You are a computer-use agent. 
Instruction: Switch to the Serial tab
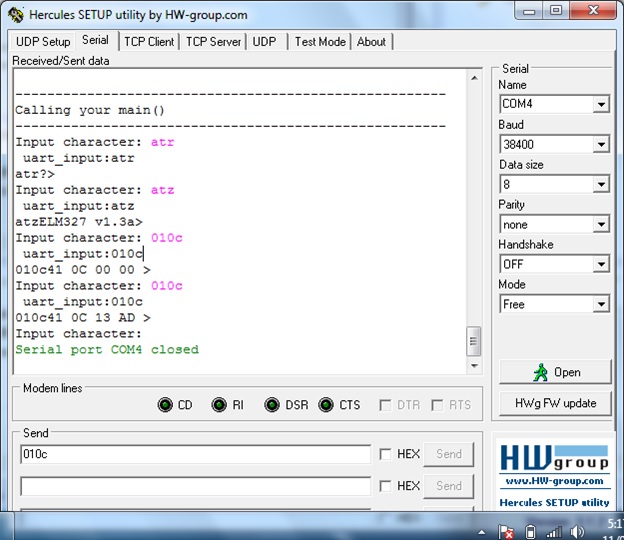(x=96, y=40)
